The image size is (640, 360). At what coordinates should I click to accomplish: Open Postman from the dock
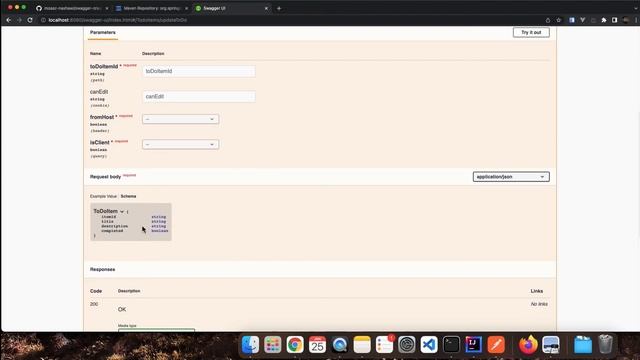click(x=496, y=345)
